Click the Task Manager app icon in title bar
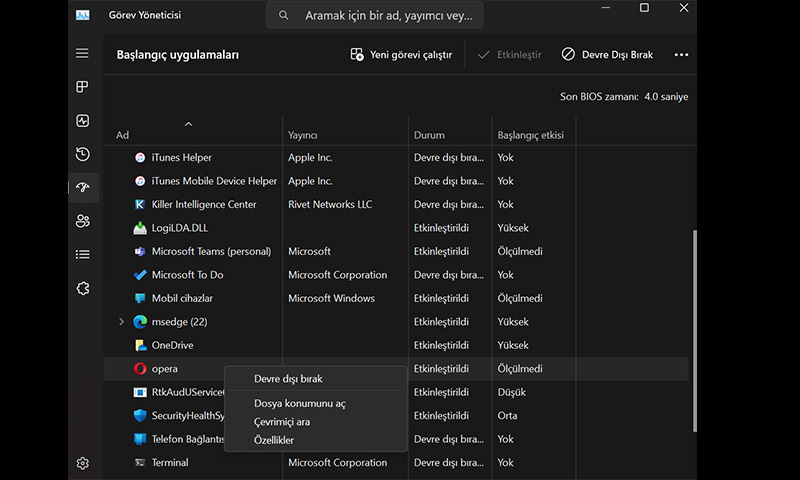Viewport: 800px width, 480px height. coord(83,15)
